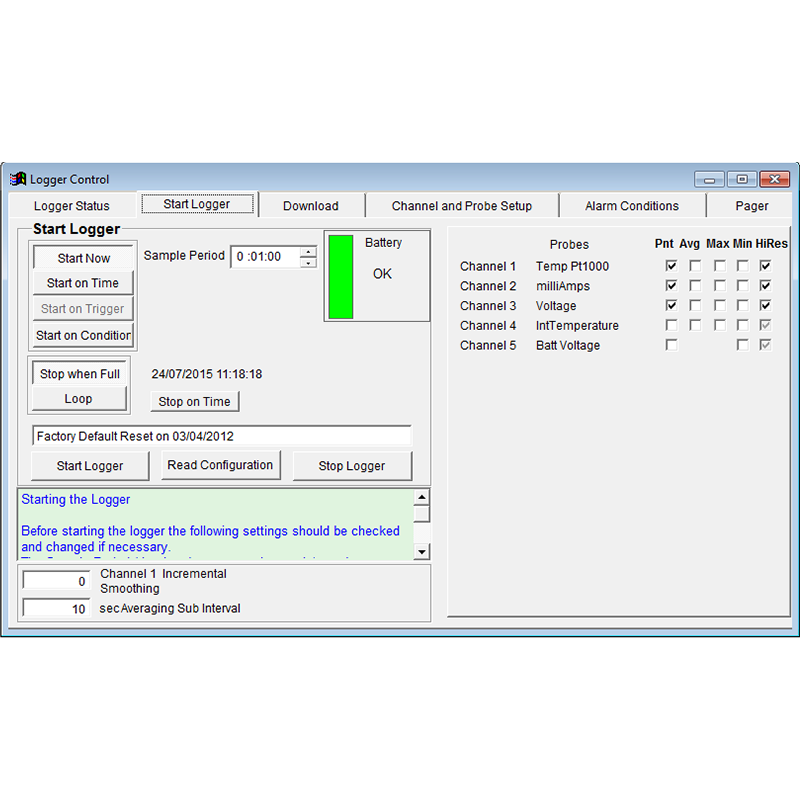Check Max checkbox for Channel 4 IntTemperature
800x800 pixels.
(x=719, y=326)
